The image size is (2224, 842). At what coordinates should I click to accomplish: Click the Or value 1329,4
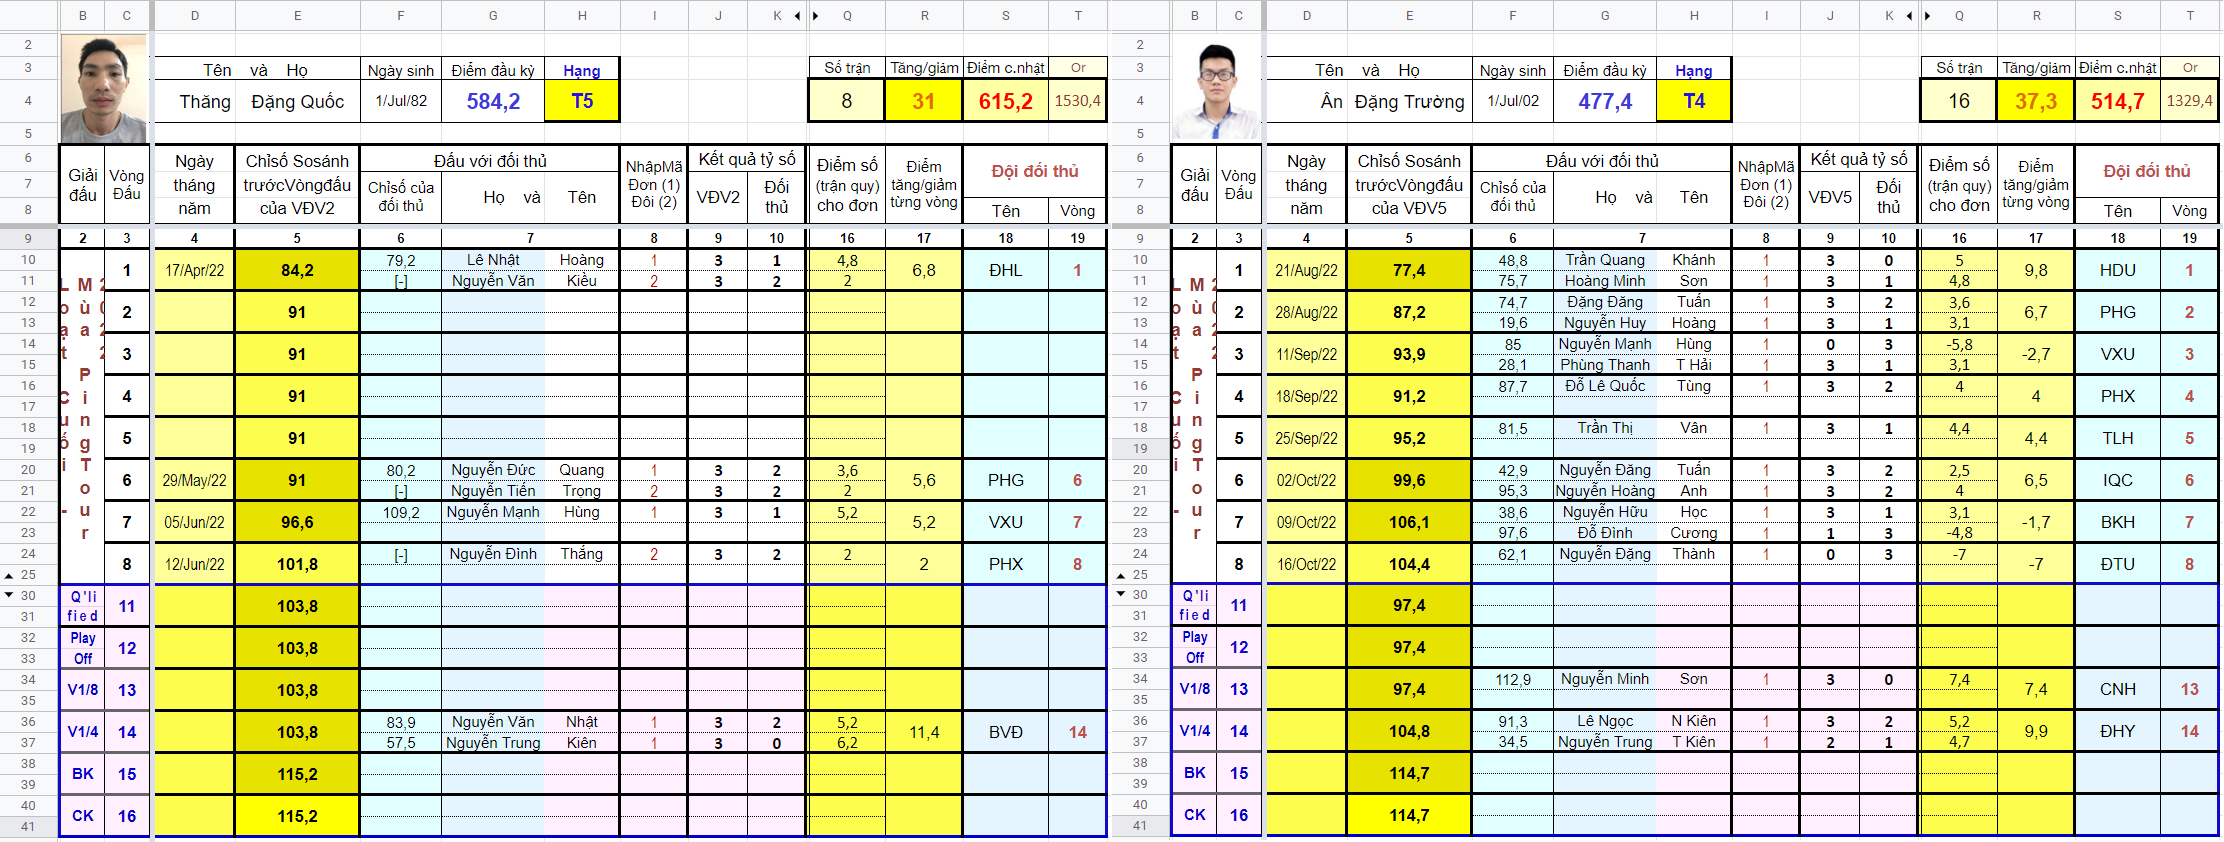click(2190, 102)
